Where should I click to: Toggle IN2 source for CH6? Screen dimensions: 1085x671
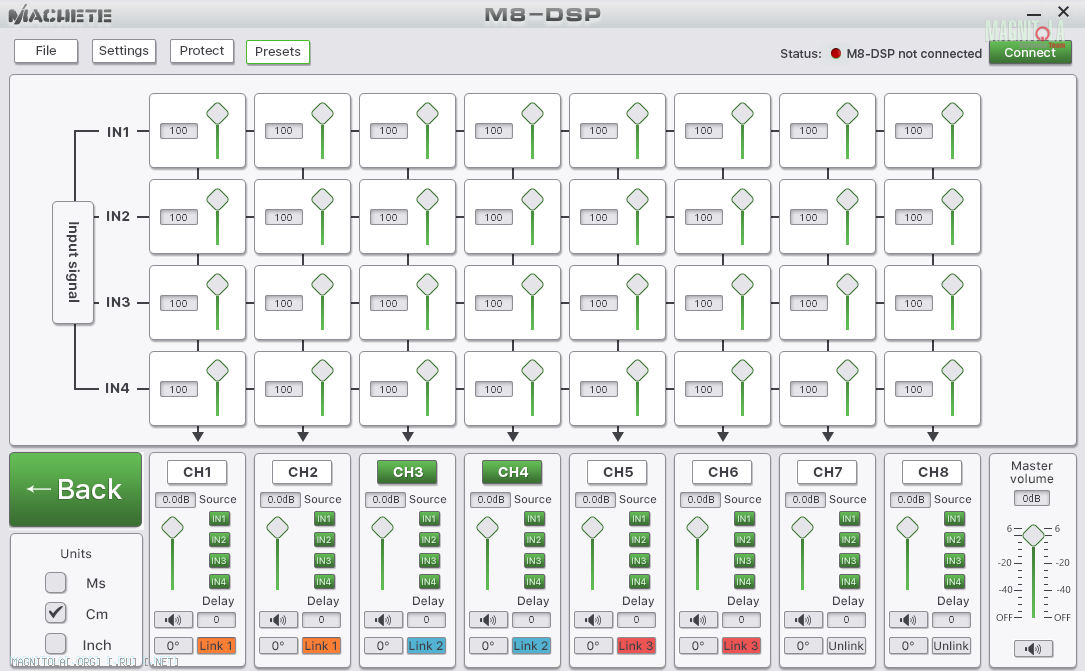[744, 540]
